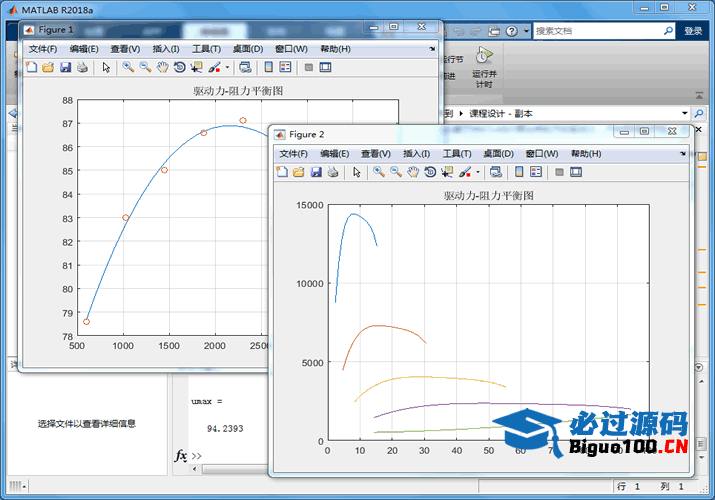Click Link Plot icon in Figure 2 toolbar
Screen dimensions: 715x500
(496, 172)
